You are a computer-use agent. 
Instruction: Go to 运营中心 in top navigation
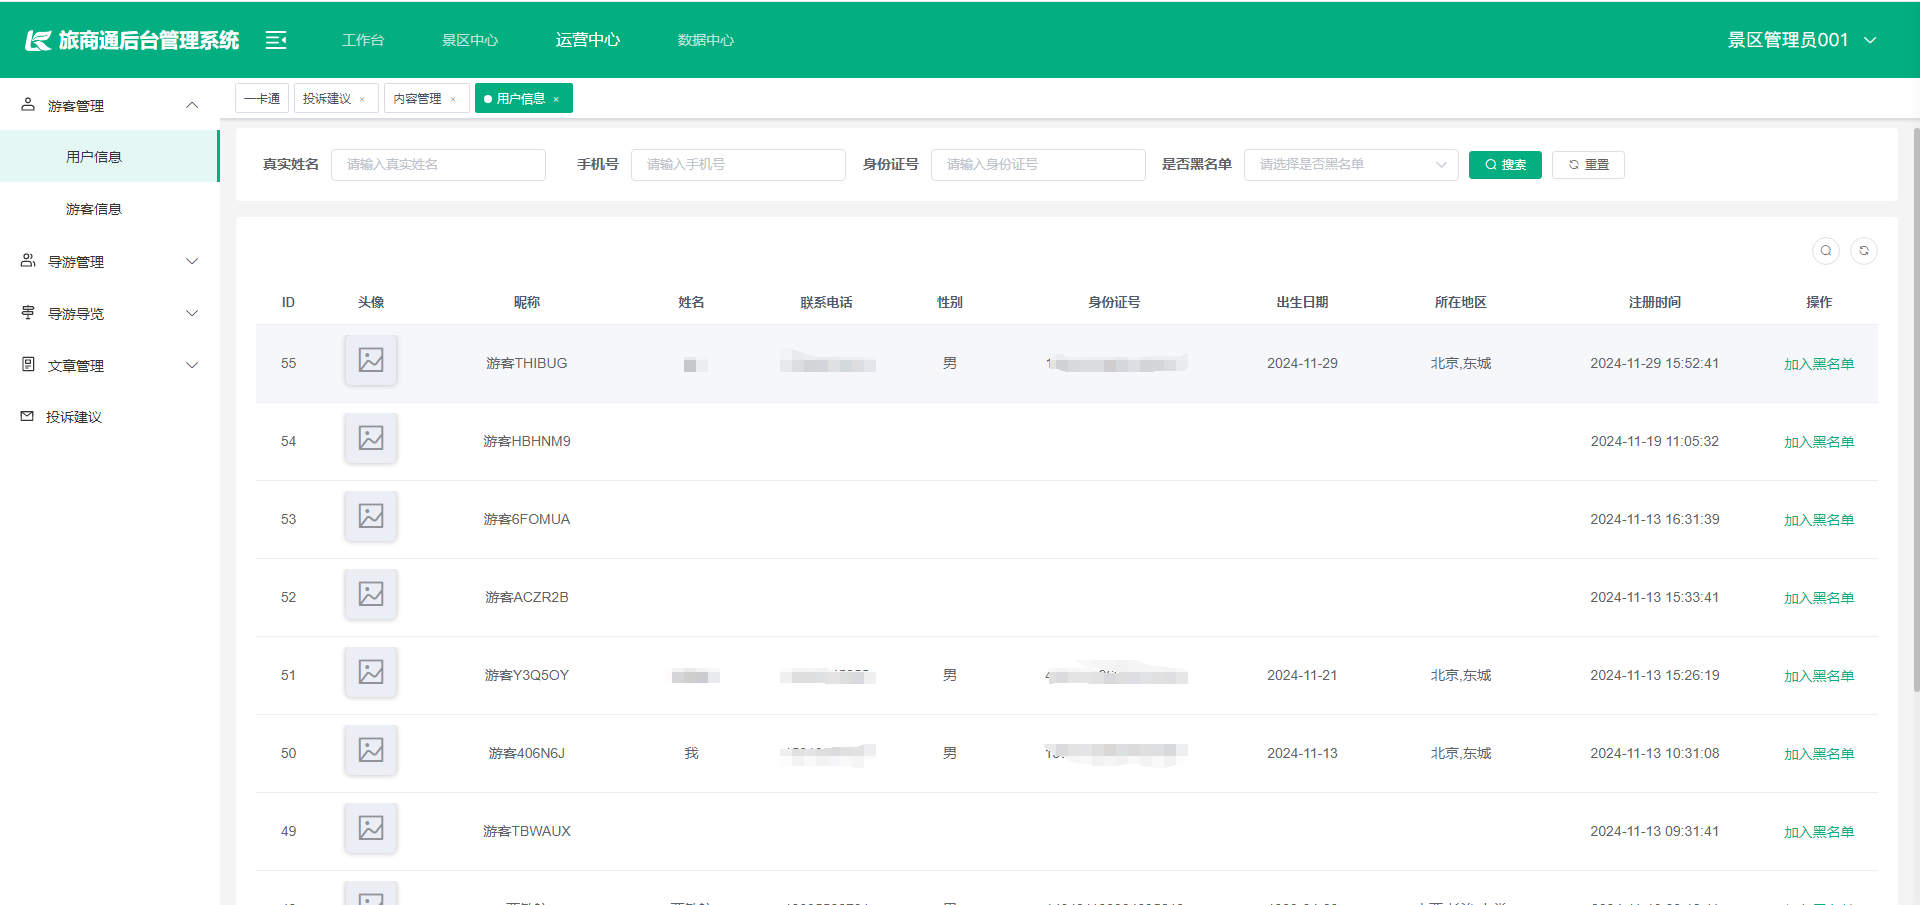pos(588,40)
